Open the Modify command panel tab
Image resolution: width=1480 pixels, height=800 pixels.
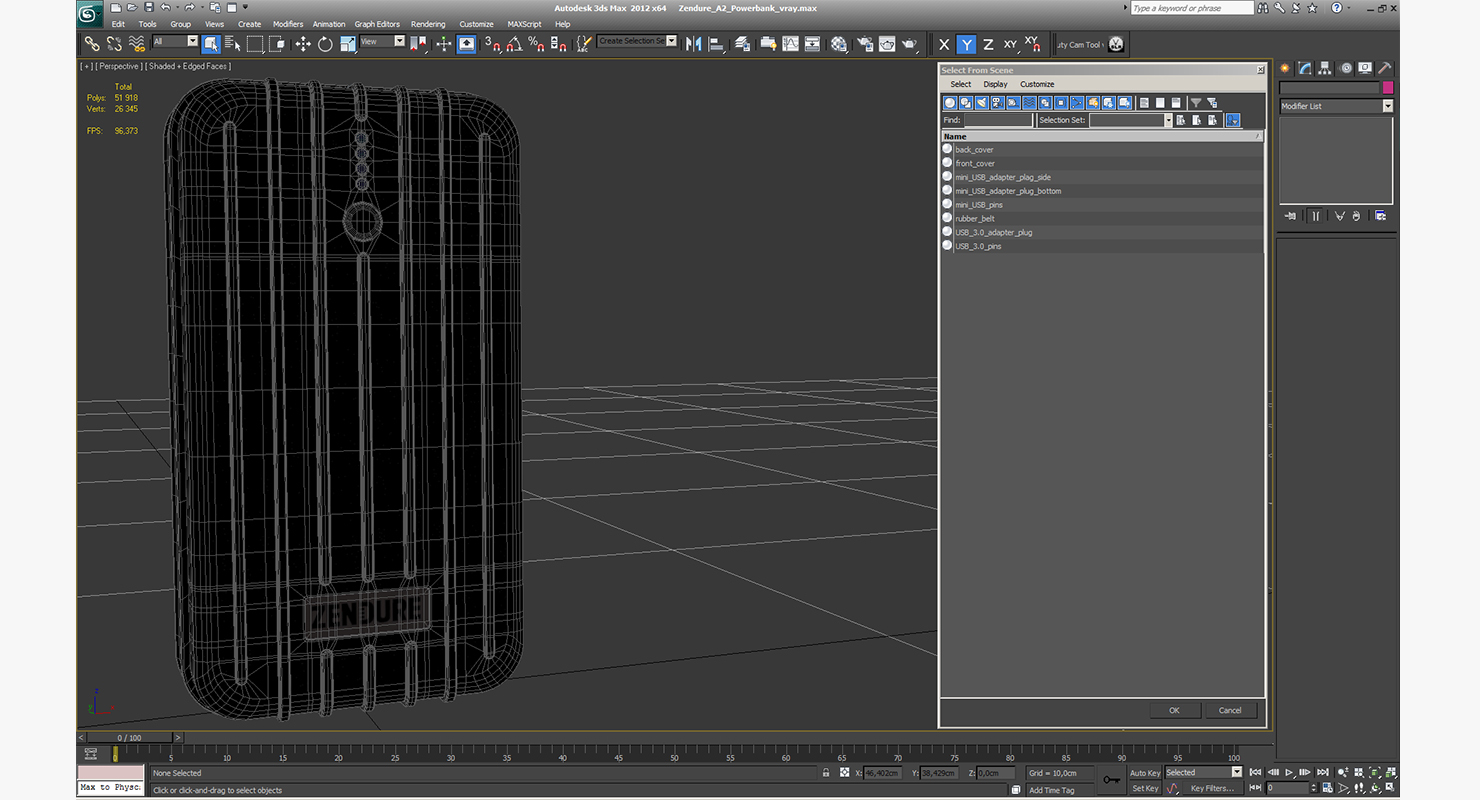click(x=1305, y=68)
